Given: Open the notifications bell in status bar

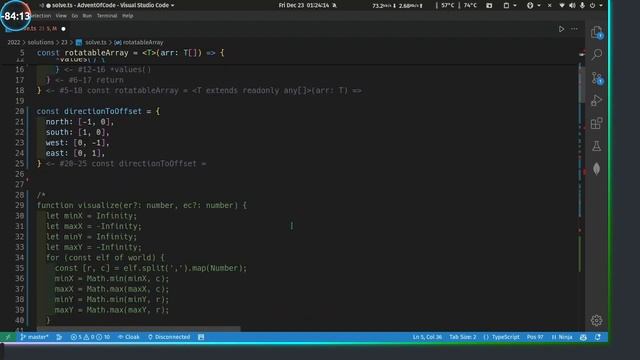Looking at the screenshot, I should (x=598, y=337).
